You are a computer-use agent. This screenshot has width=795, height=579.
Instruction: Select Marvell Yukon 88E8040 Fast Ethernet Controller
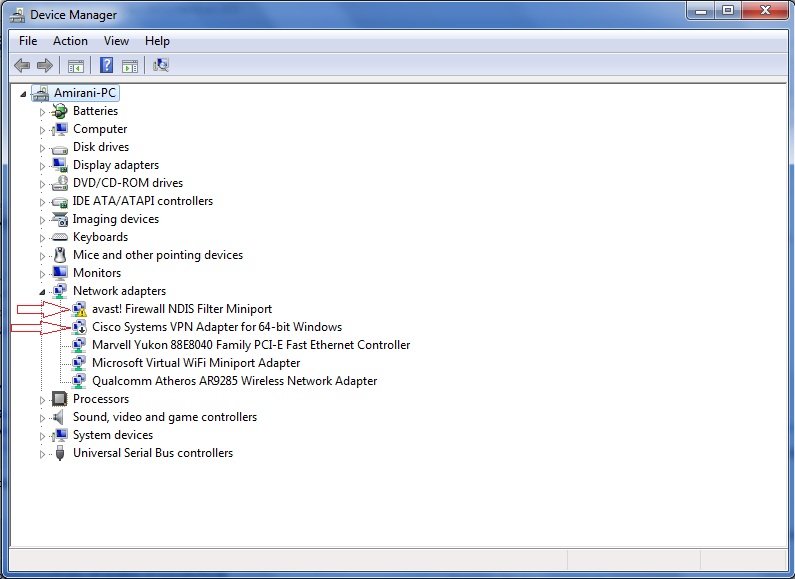[x=251, y=345]
